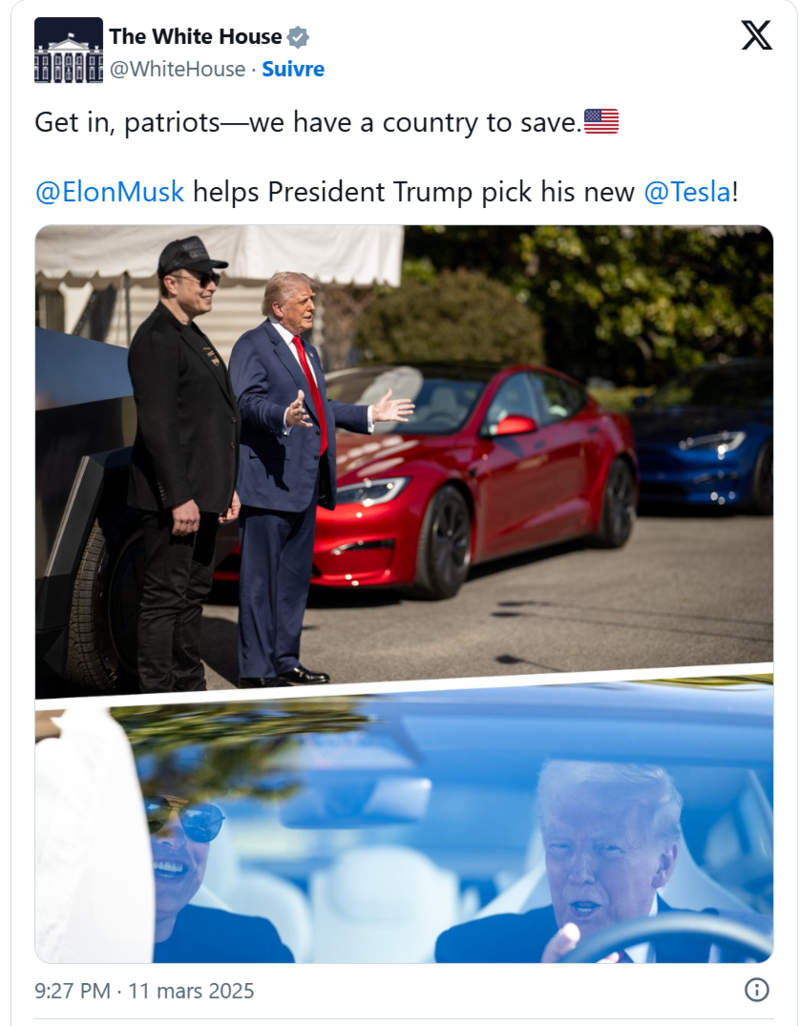Open the @Tesla mention
The width and height of the screenshot is (800, 1026).
[x=687, y=192]
